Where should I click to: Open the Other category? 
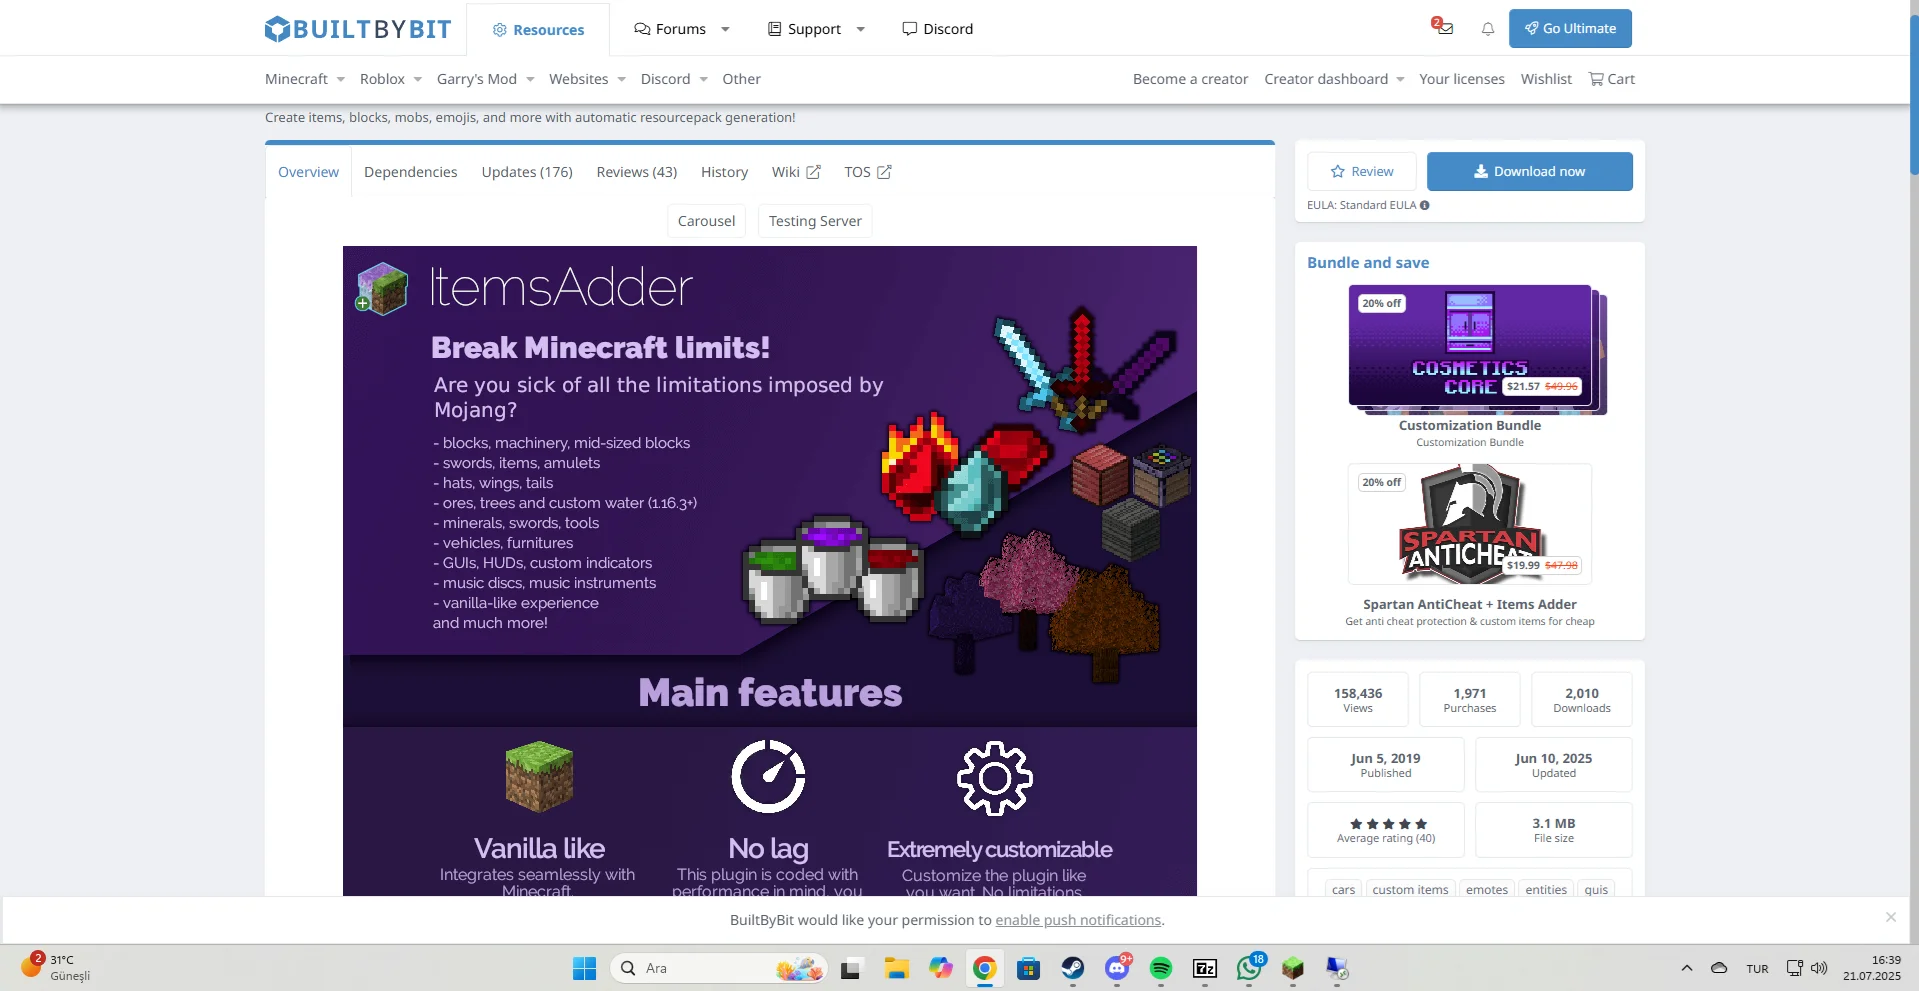[x=741, y=79]
